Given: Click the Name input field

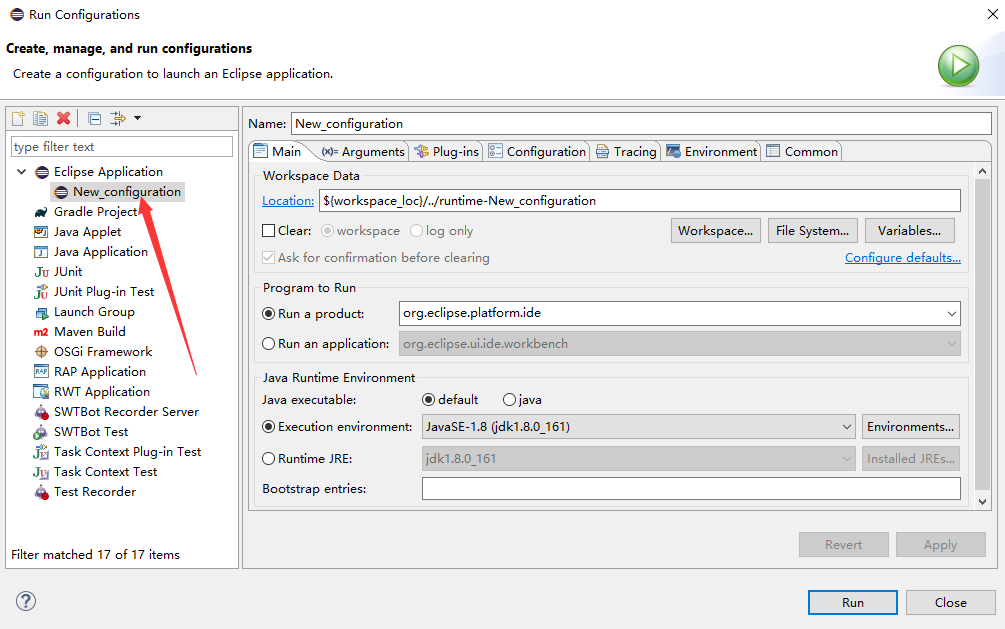Looking at the screenshot, I should coord(642,124).
